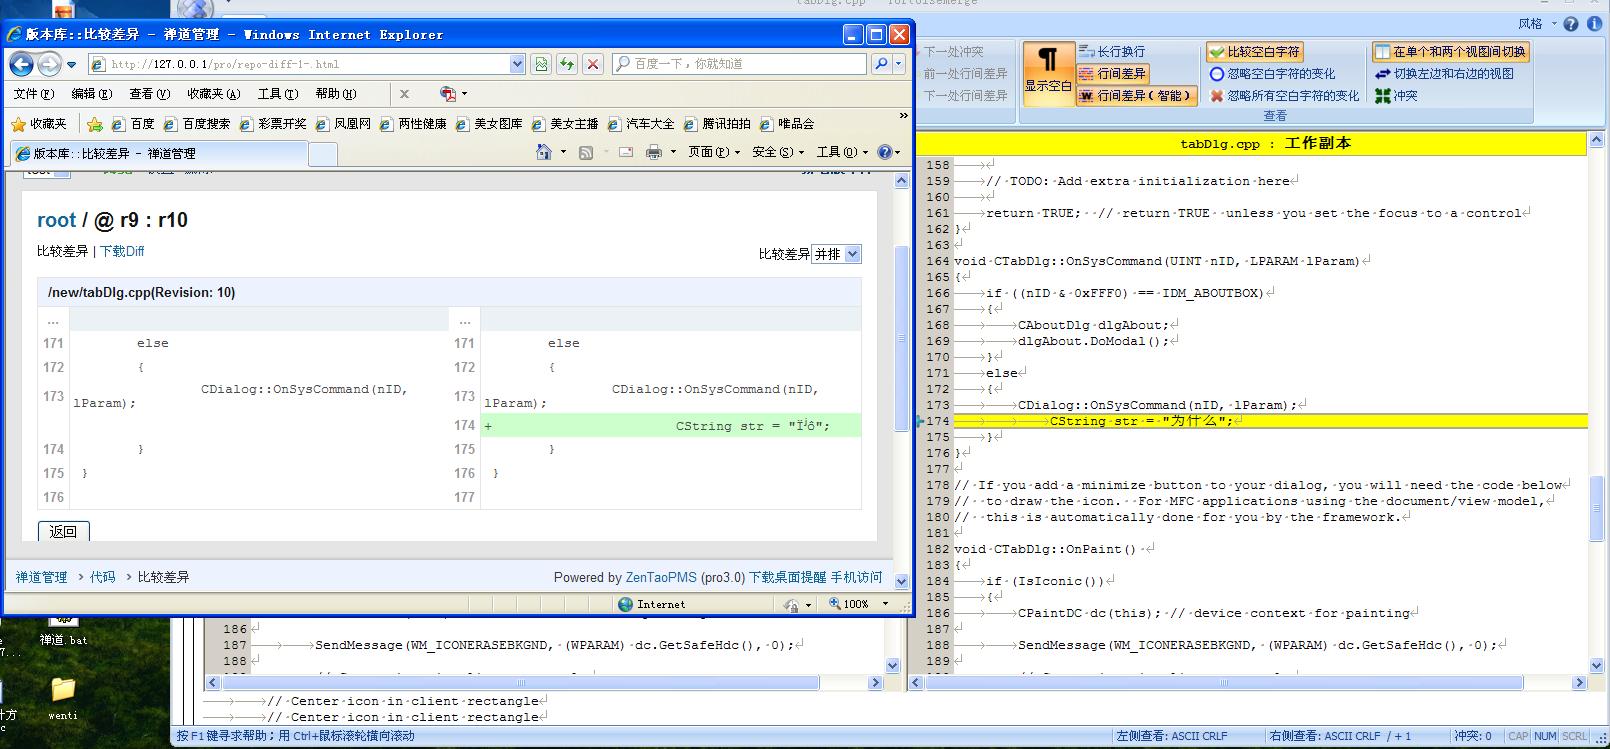Click the printer icon in IE toolbar

[654, 152]
